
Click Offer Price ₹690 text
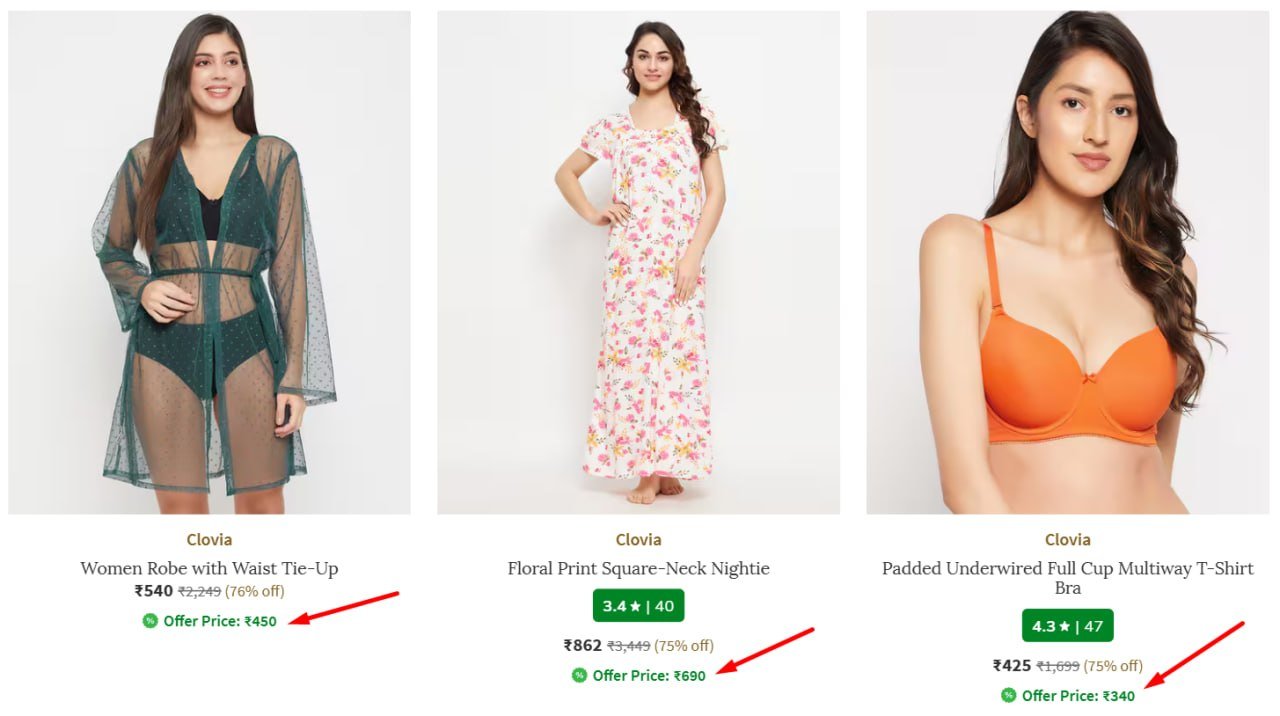[649, 675]
